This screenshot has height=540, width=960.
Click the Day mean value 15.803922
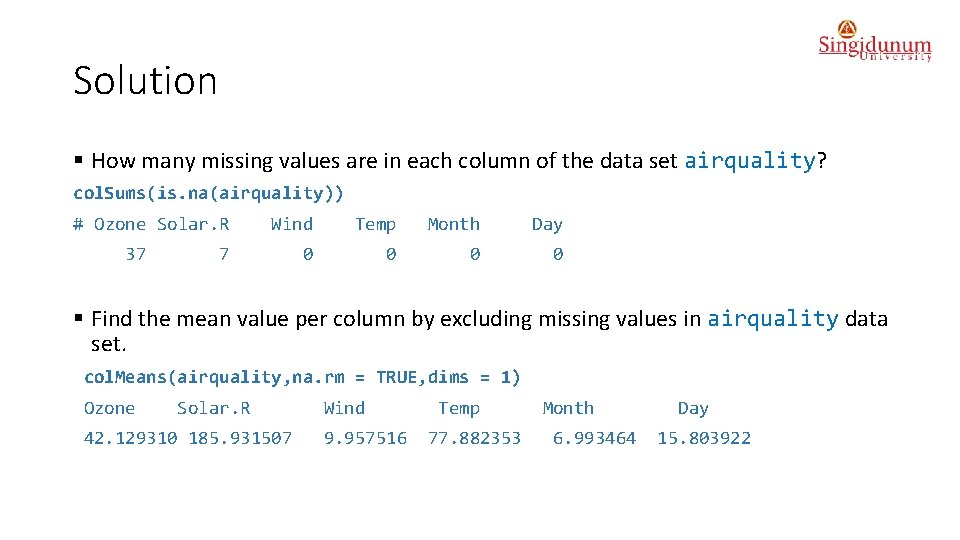coord(704,438)
